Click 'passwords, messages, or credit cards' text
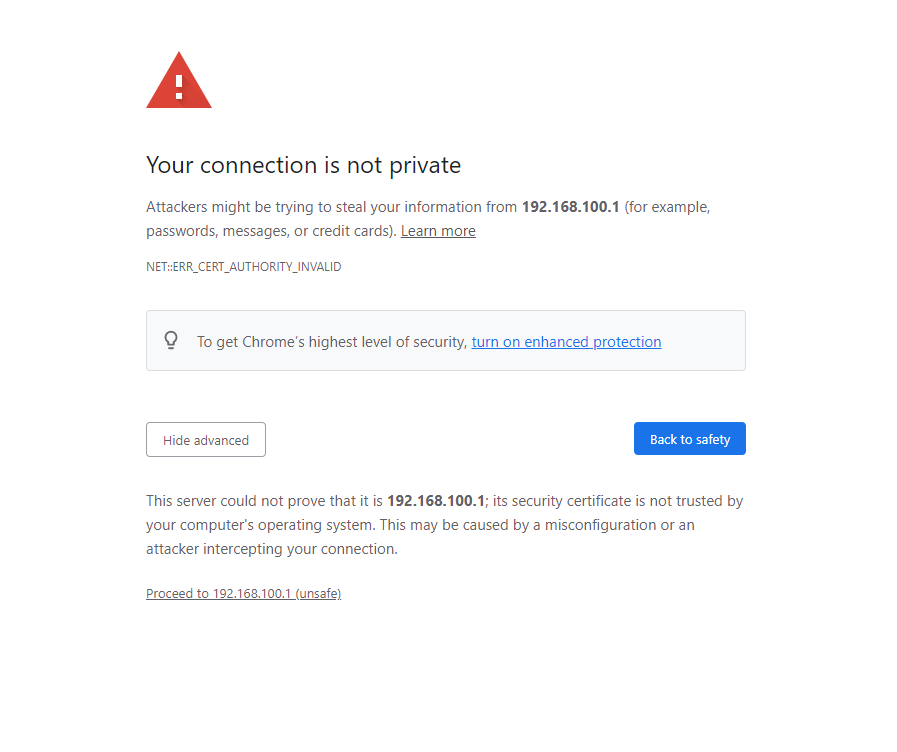 point(270,231)
